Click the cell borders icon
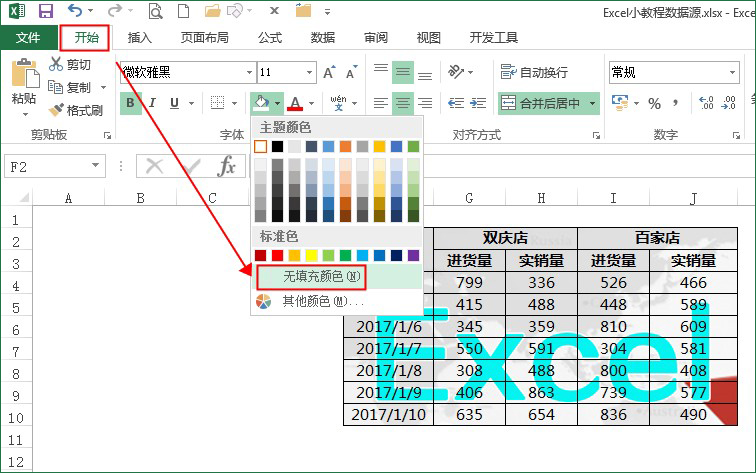Image resolution: width=756 pixels, height=473 pixels. point(217,103)
